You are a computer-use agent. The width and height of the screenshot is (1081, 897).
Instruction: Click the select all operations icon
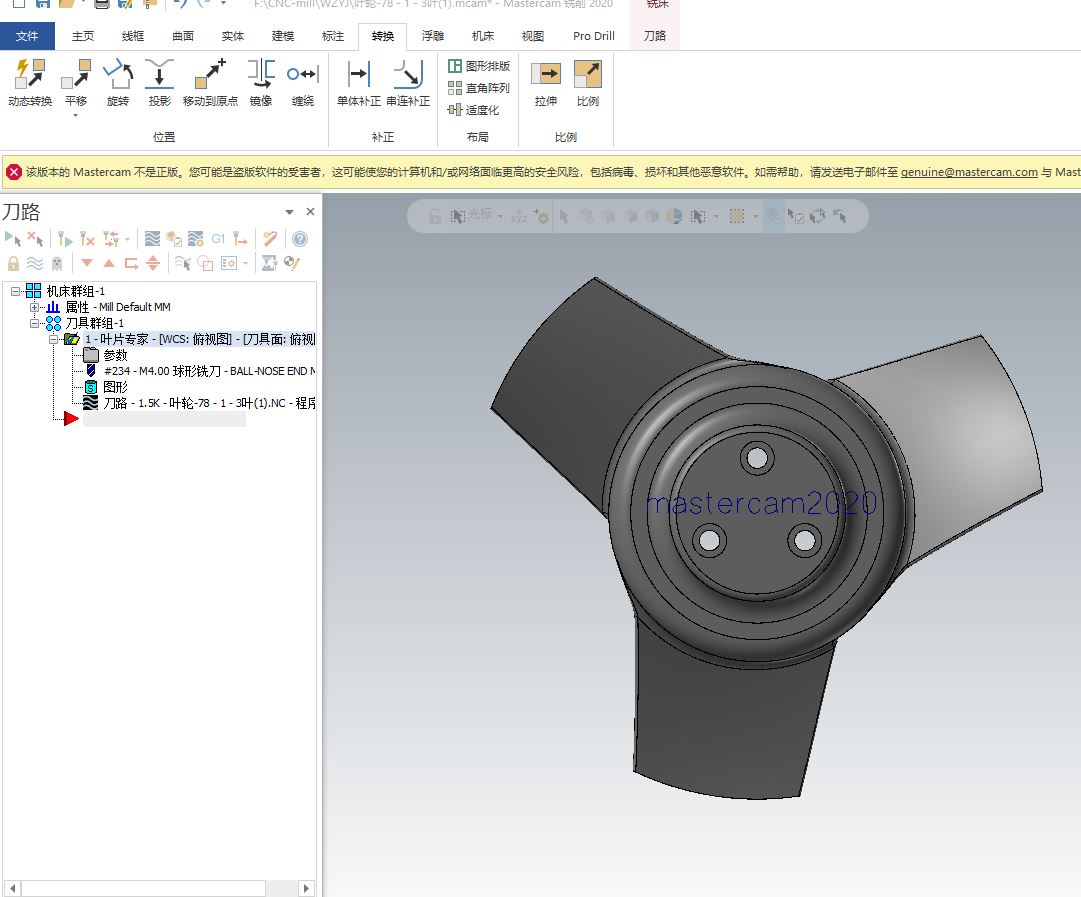click(x=12, y=239)
